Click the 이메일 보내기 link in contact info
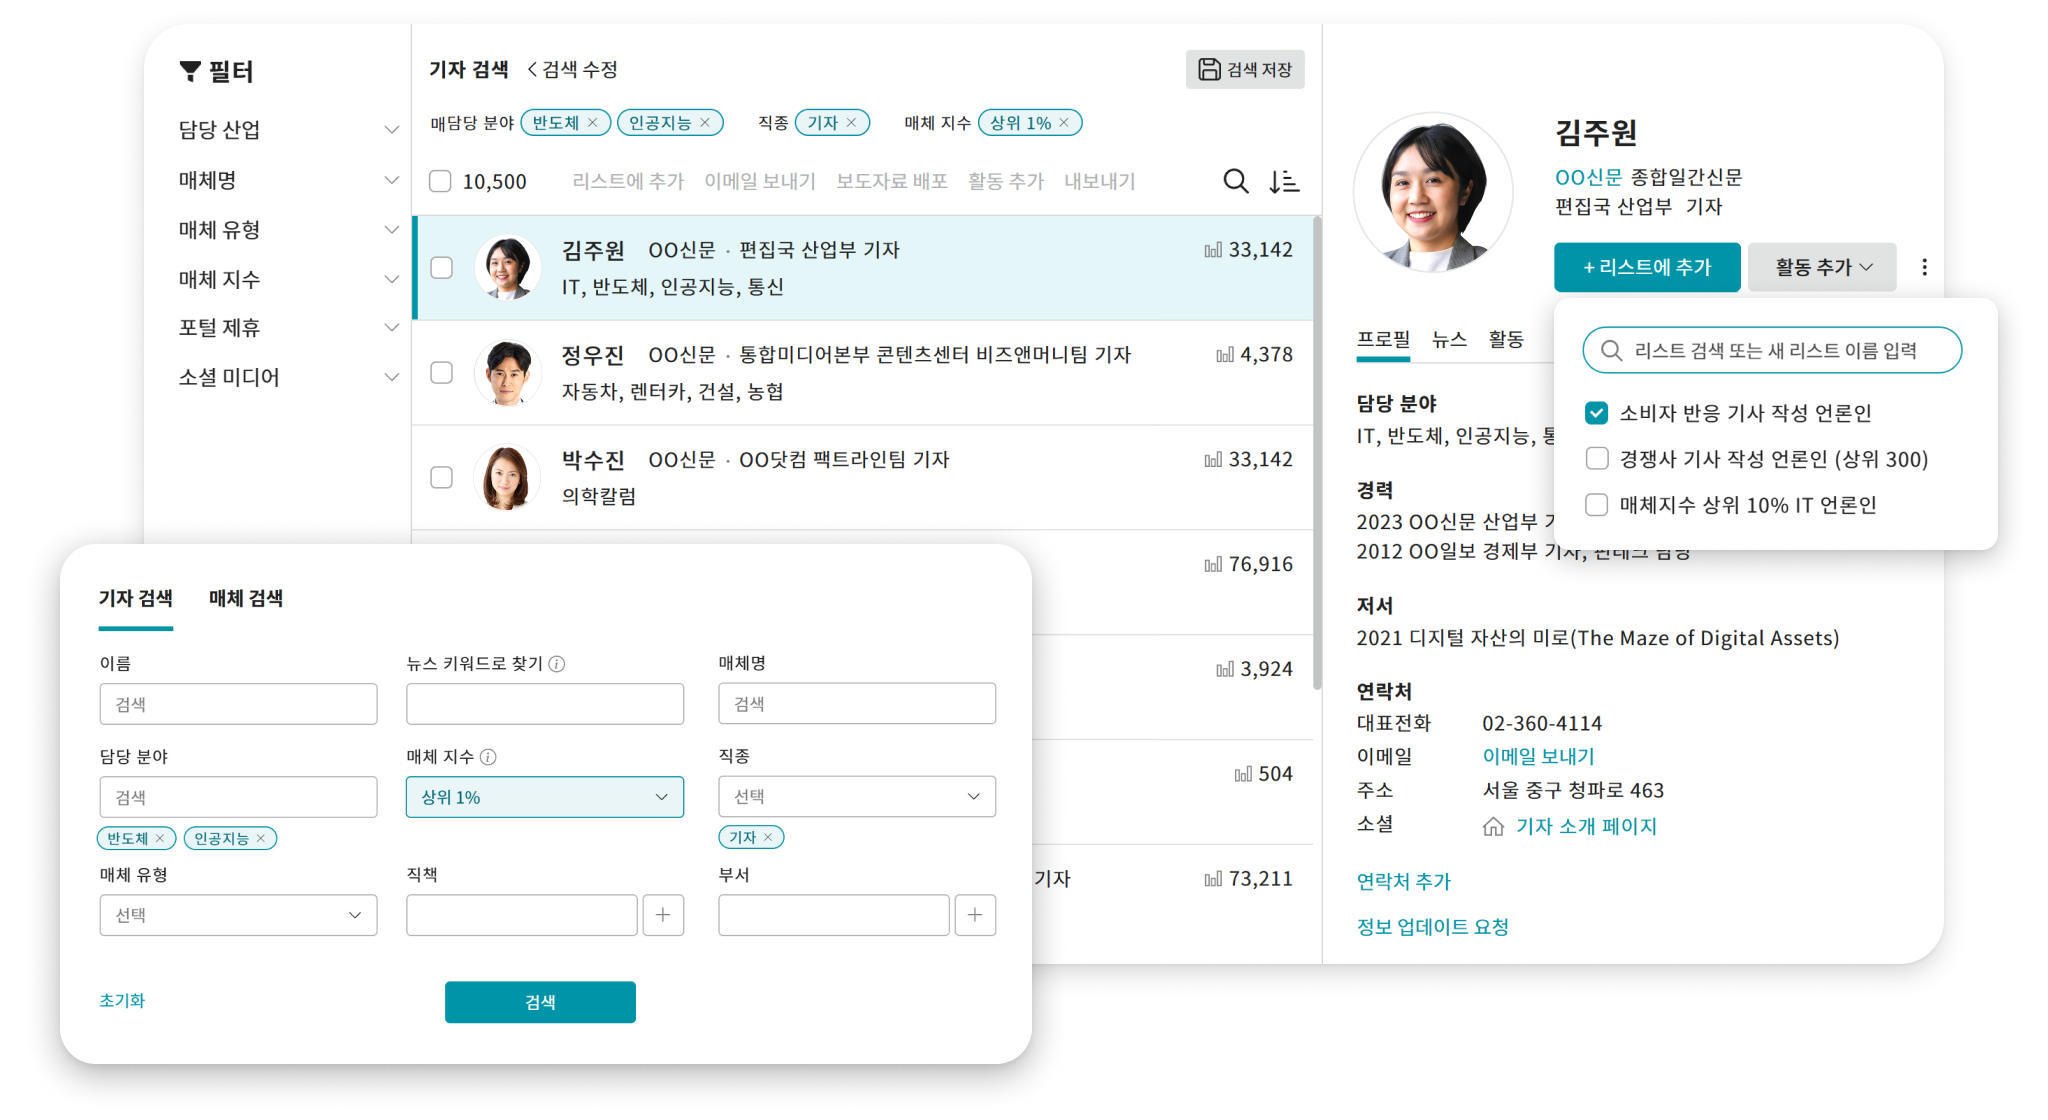 (1538, 756)
